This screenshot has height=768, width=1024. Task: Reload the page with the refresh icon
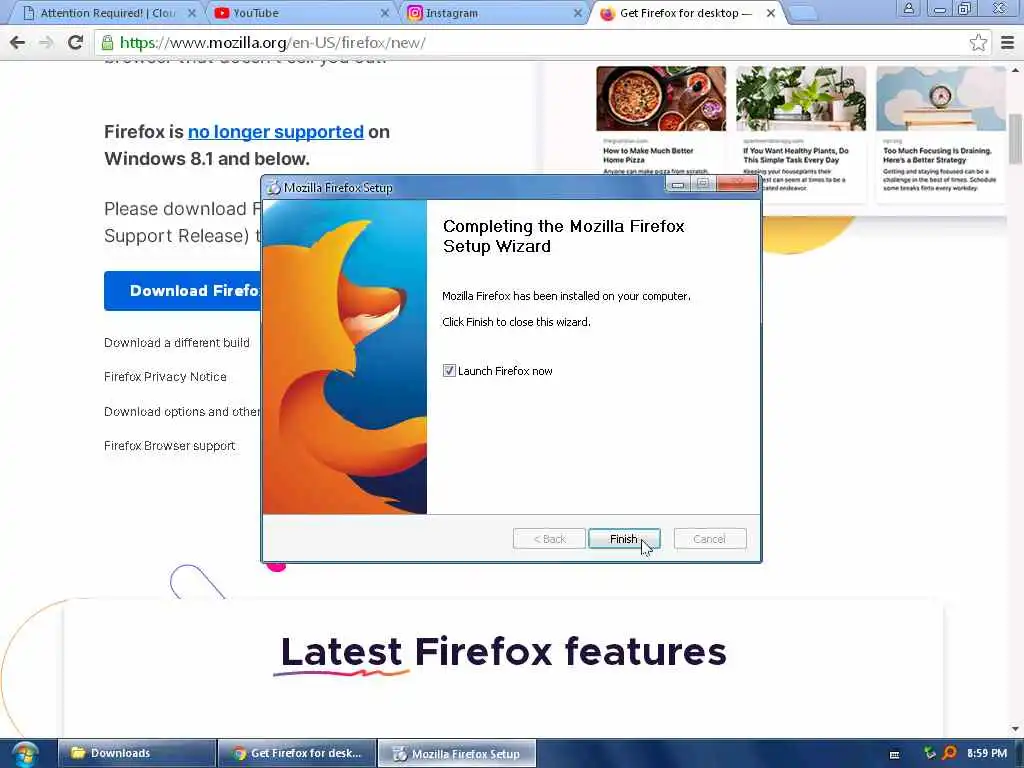point(75,43)
